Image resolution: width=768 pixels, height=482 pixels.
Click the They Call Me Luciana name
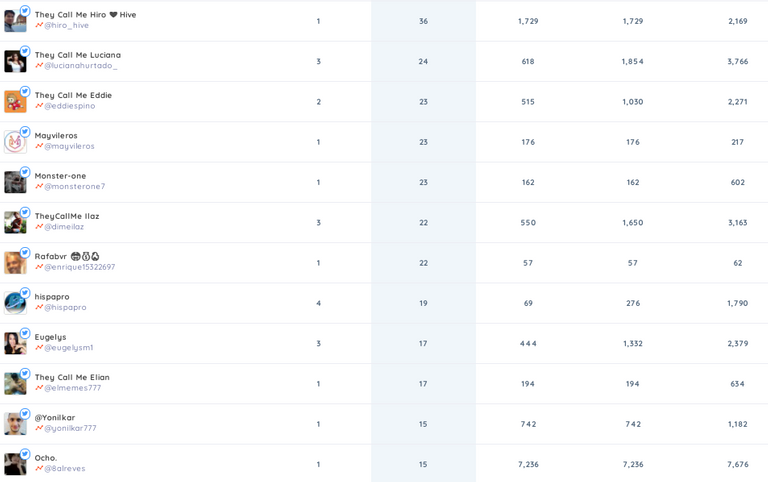(x=78, y=55)
